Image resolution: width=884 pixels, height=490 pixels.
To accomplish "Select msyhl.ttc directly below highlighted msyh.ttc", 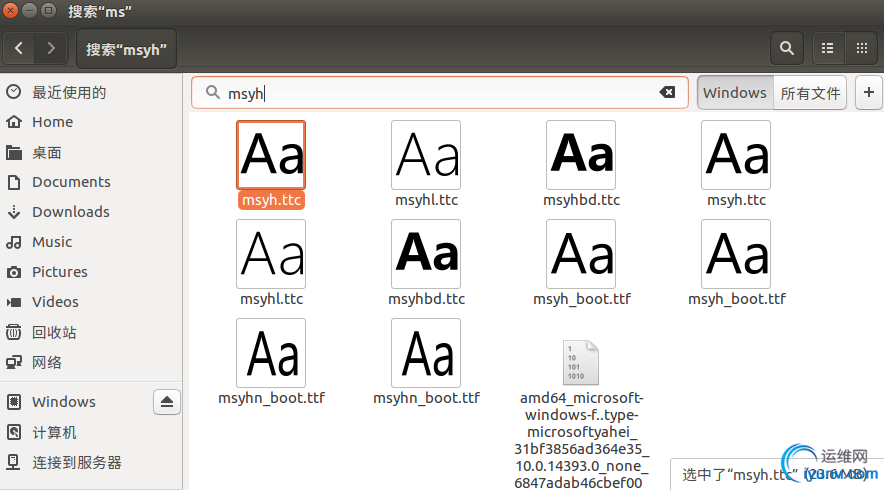I will [x=271, y=263].
